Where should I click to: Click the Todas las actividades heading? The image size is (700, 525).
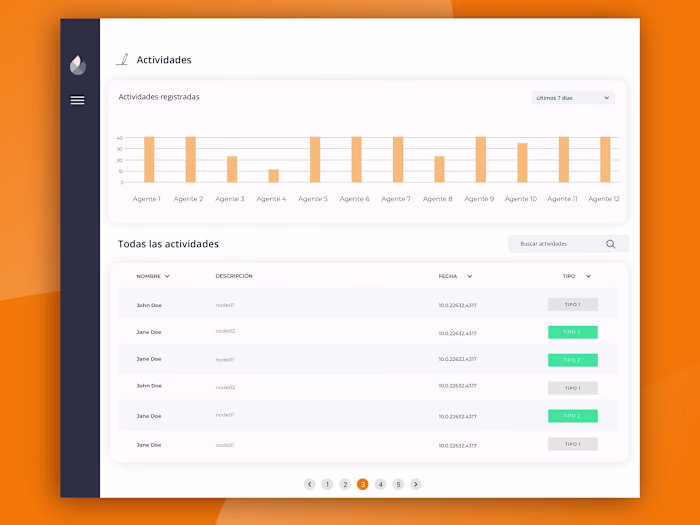coord(168,244)
